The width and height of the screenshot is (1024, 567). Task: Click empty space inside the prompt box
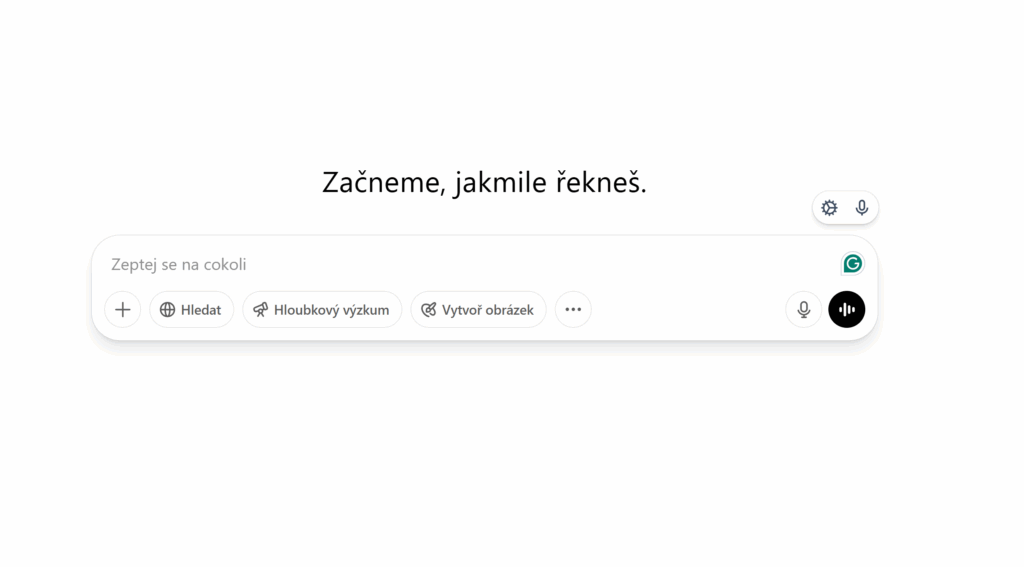[686, 310]
